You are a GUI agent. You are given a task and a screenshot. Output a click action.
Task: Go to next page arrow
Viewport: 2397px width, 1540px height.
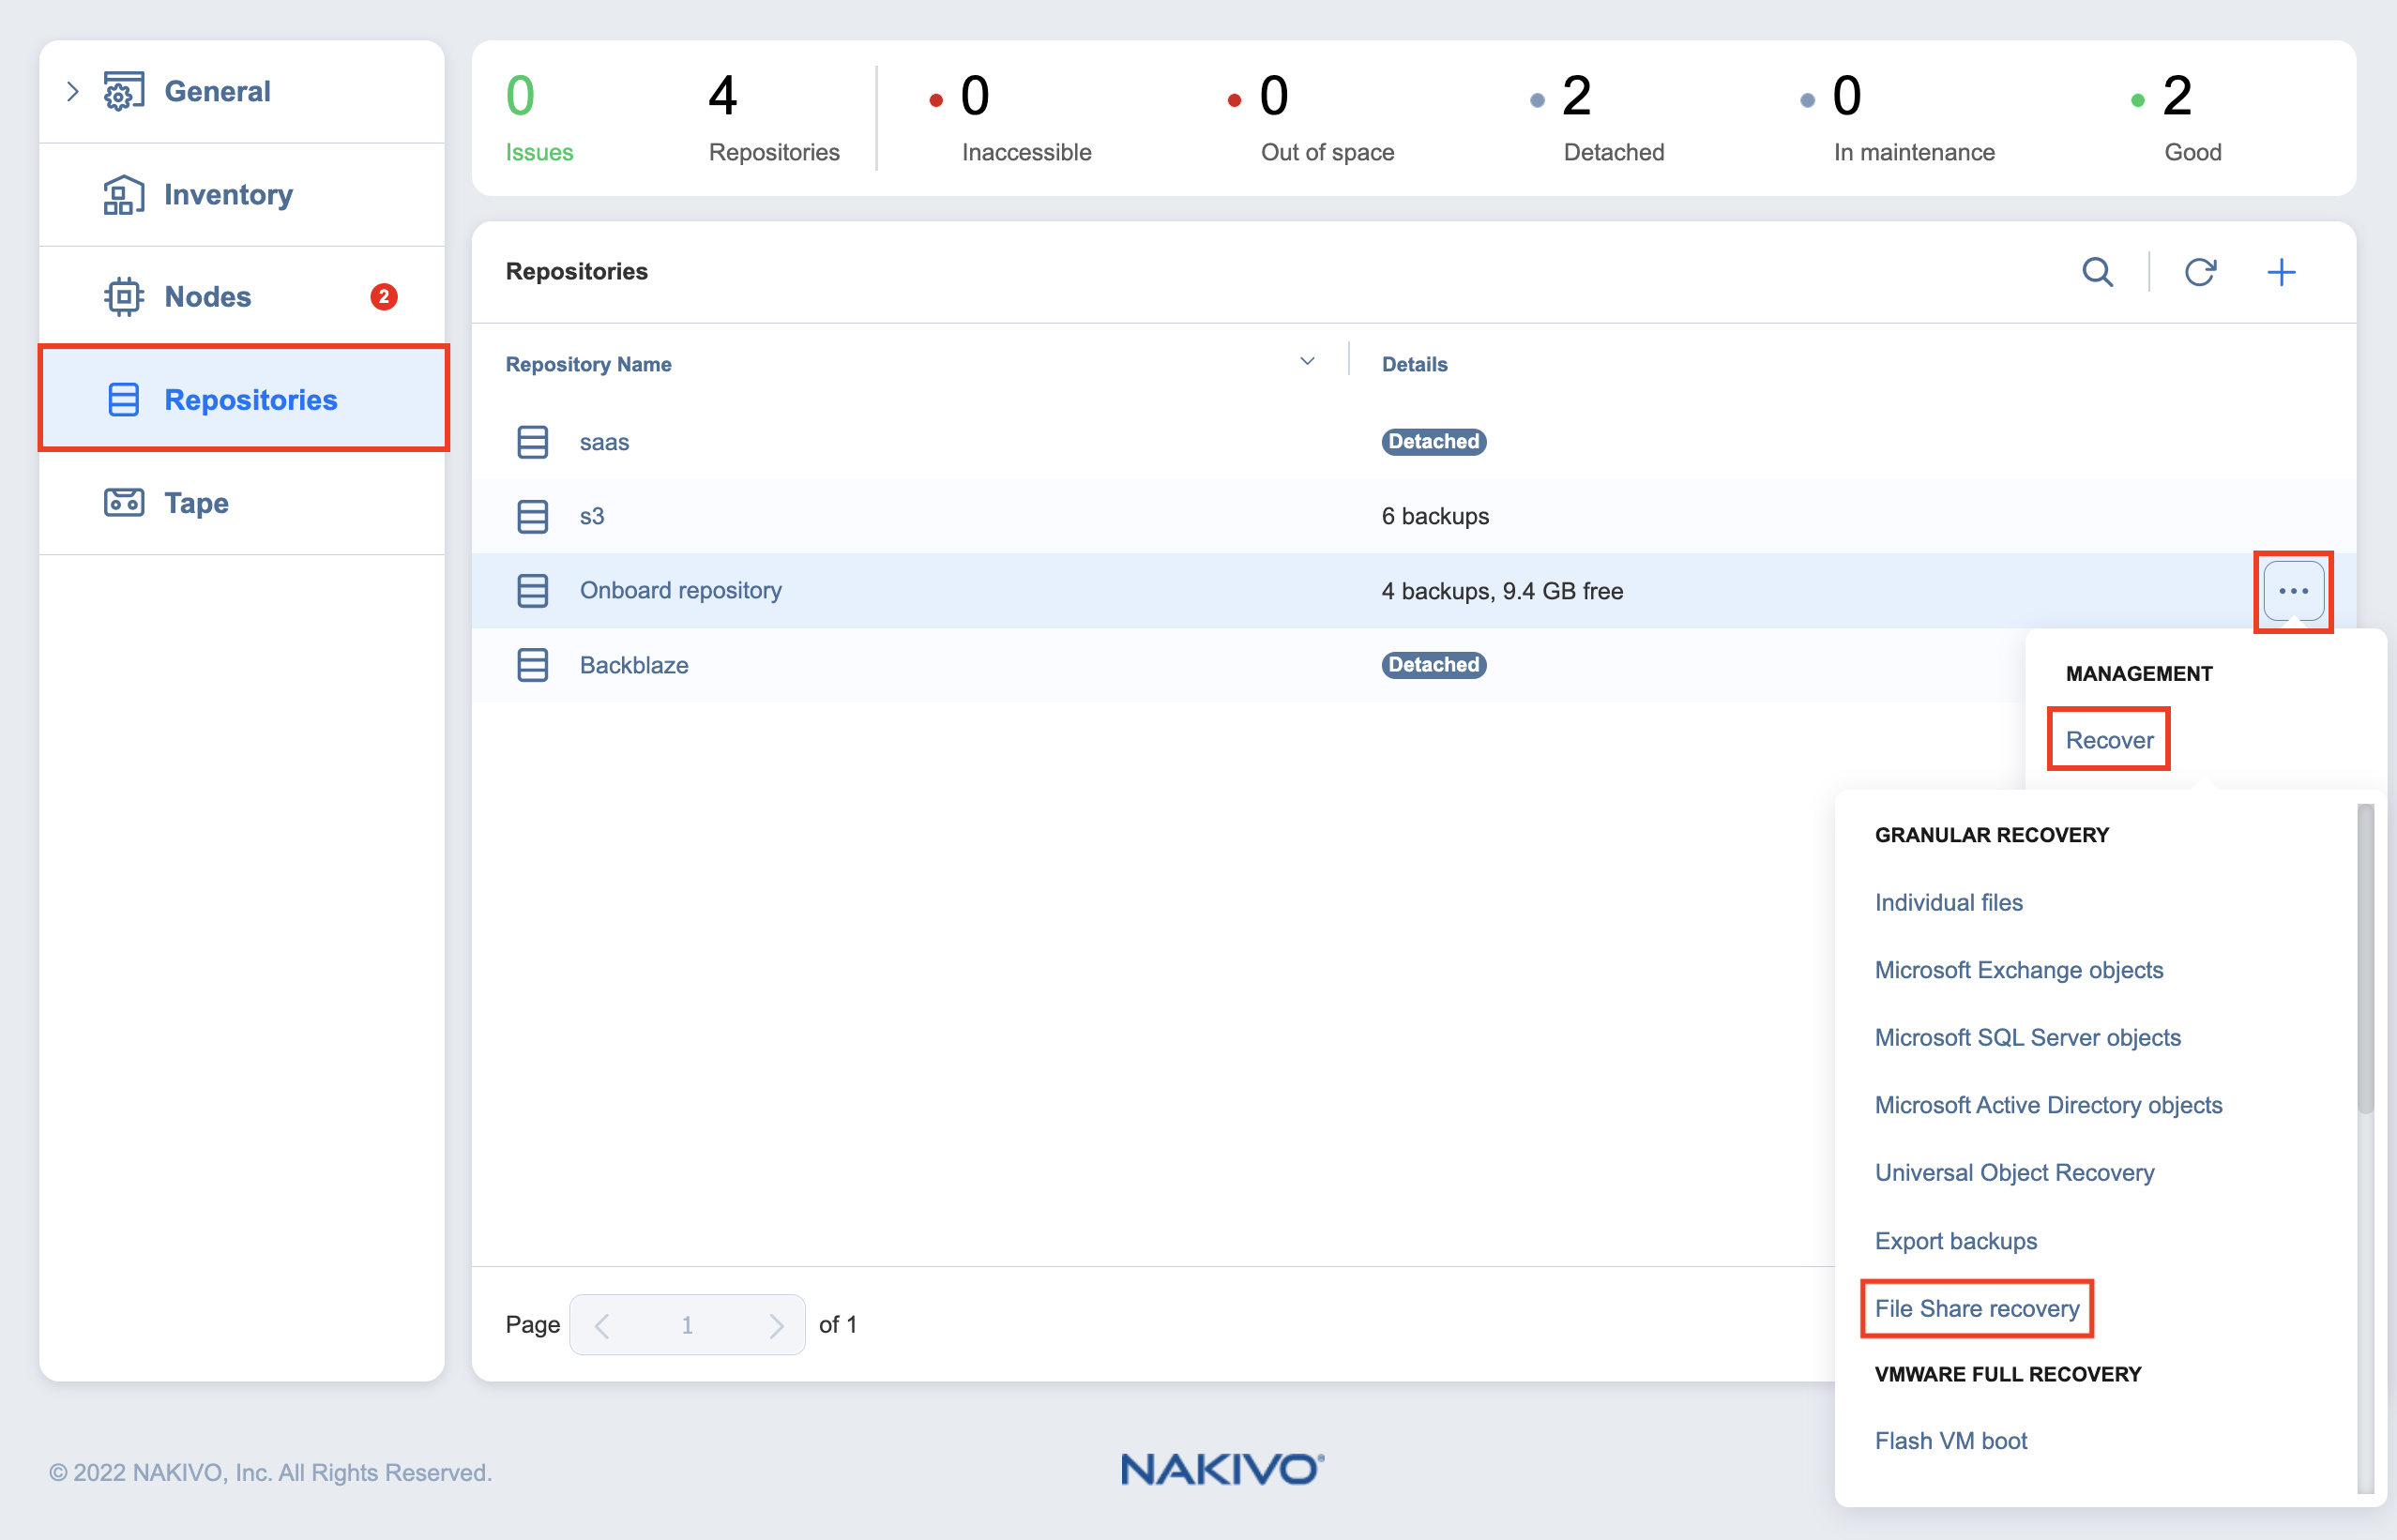click(775, 1326)
